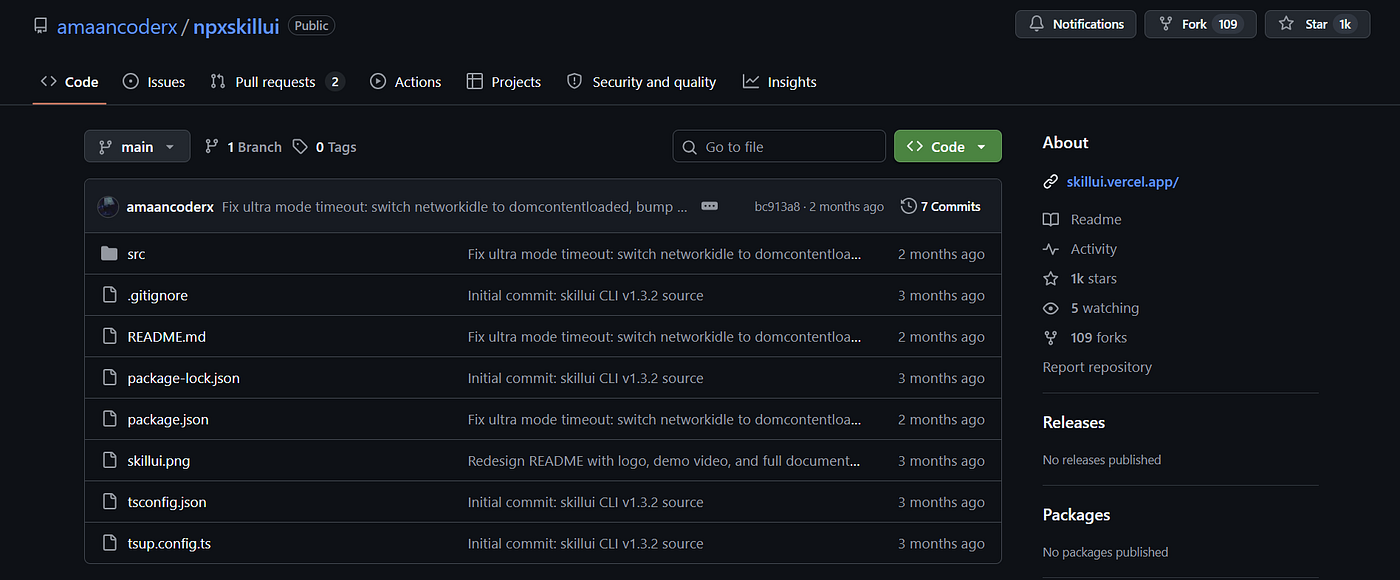Open the src folder

(136, 254)
